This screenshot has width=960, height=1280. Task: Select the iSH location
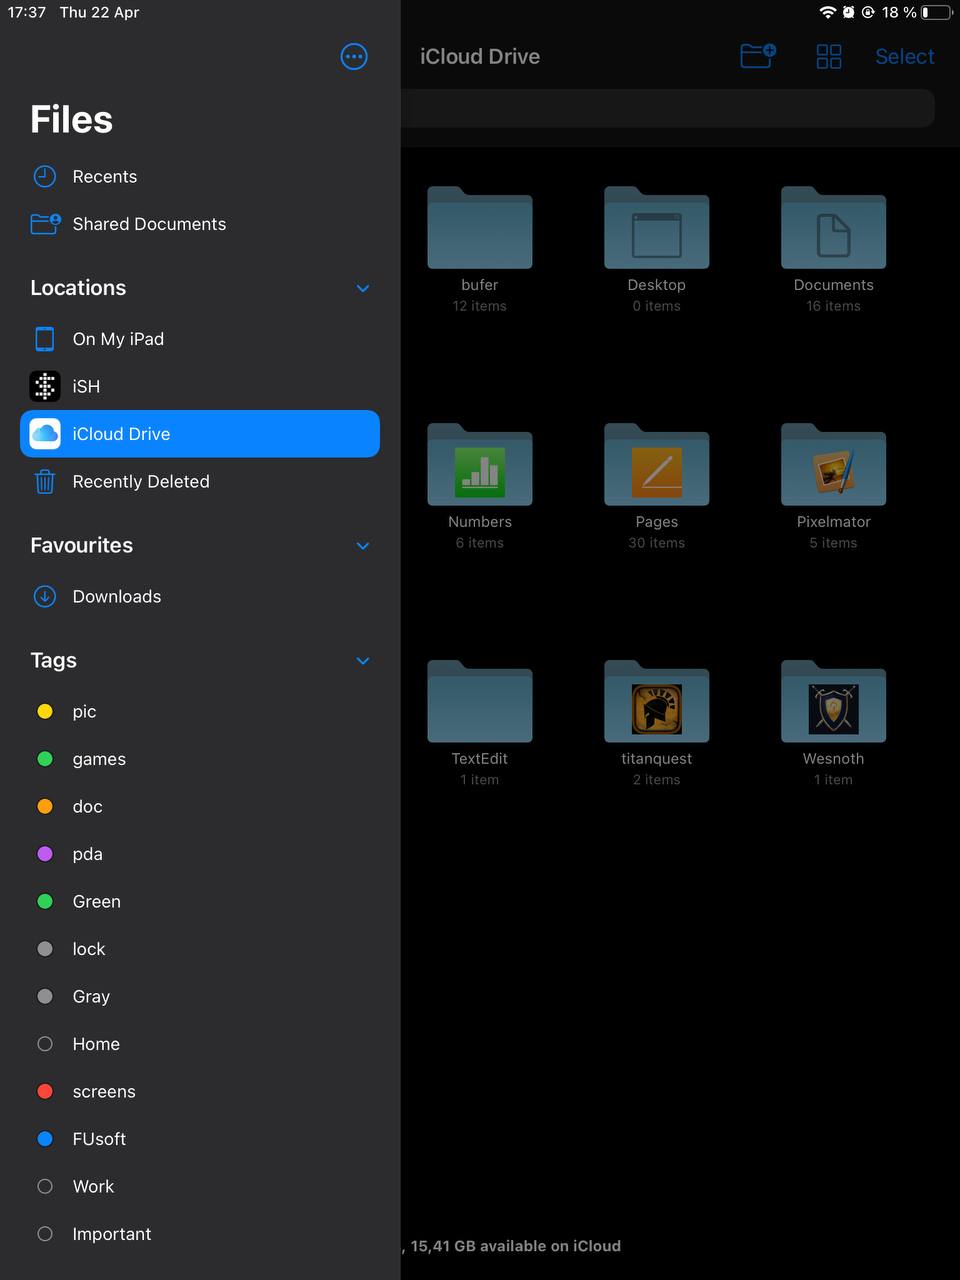tap(200, 386)
